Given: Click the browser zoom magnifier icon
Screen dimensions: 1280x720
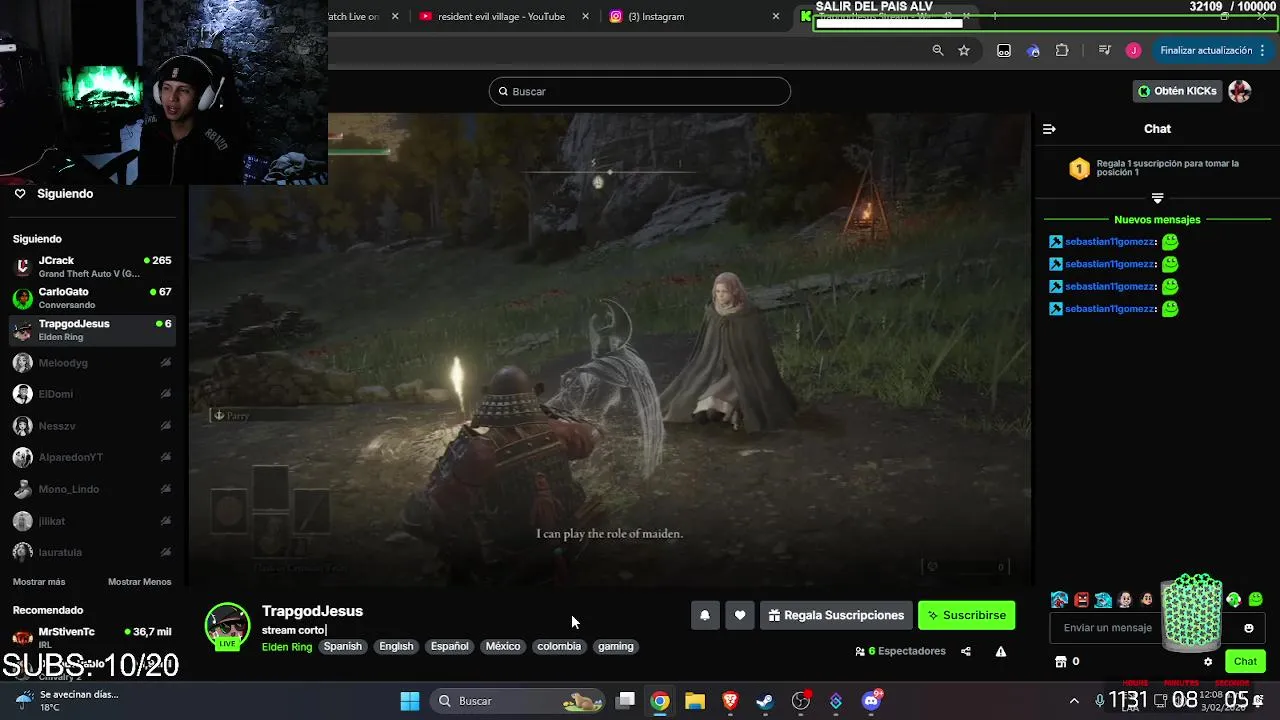Looking at the screenshot, I should [x=938, y=50].
